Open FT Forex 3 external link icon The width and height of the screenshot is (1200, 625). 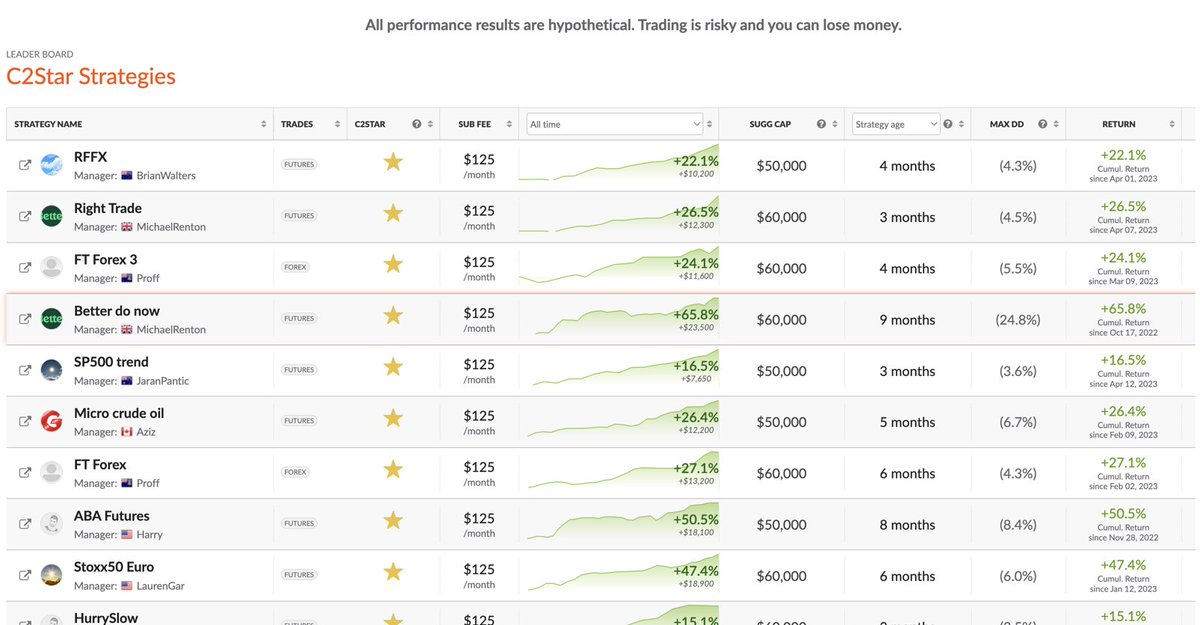(25, 268)
